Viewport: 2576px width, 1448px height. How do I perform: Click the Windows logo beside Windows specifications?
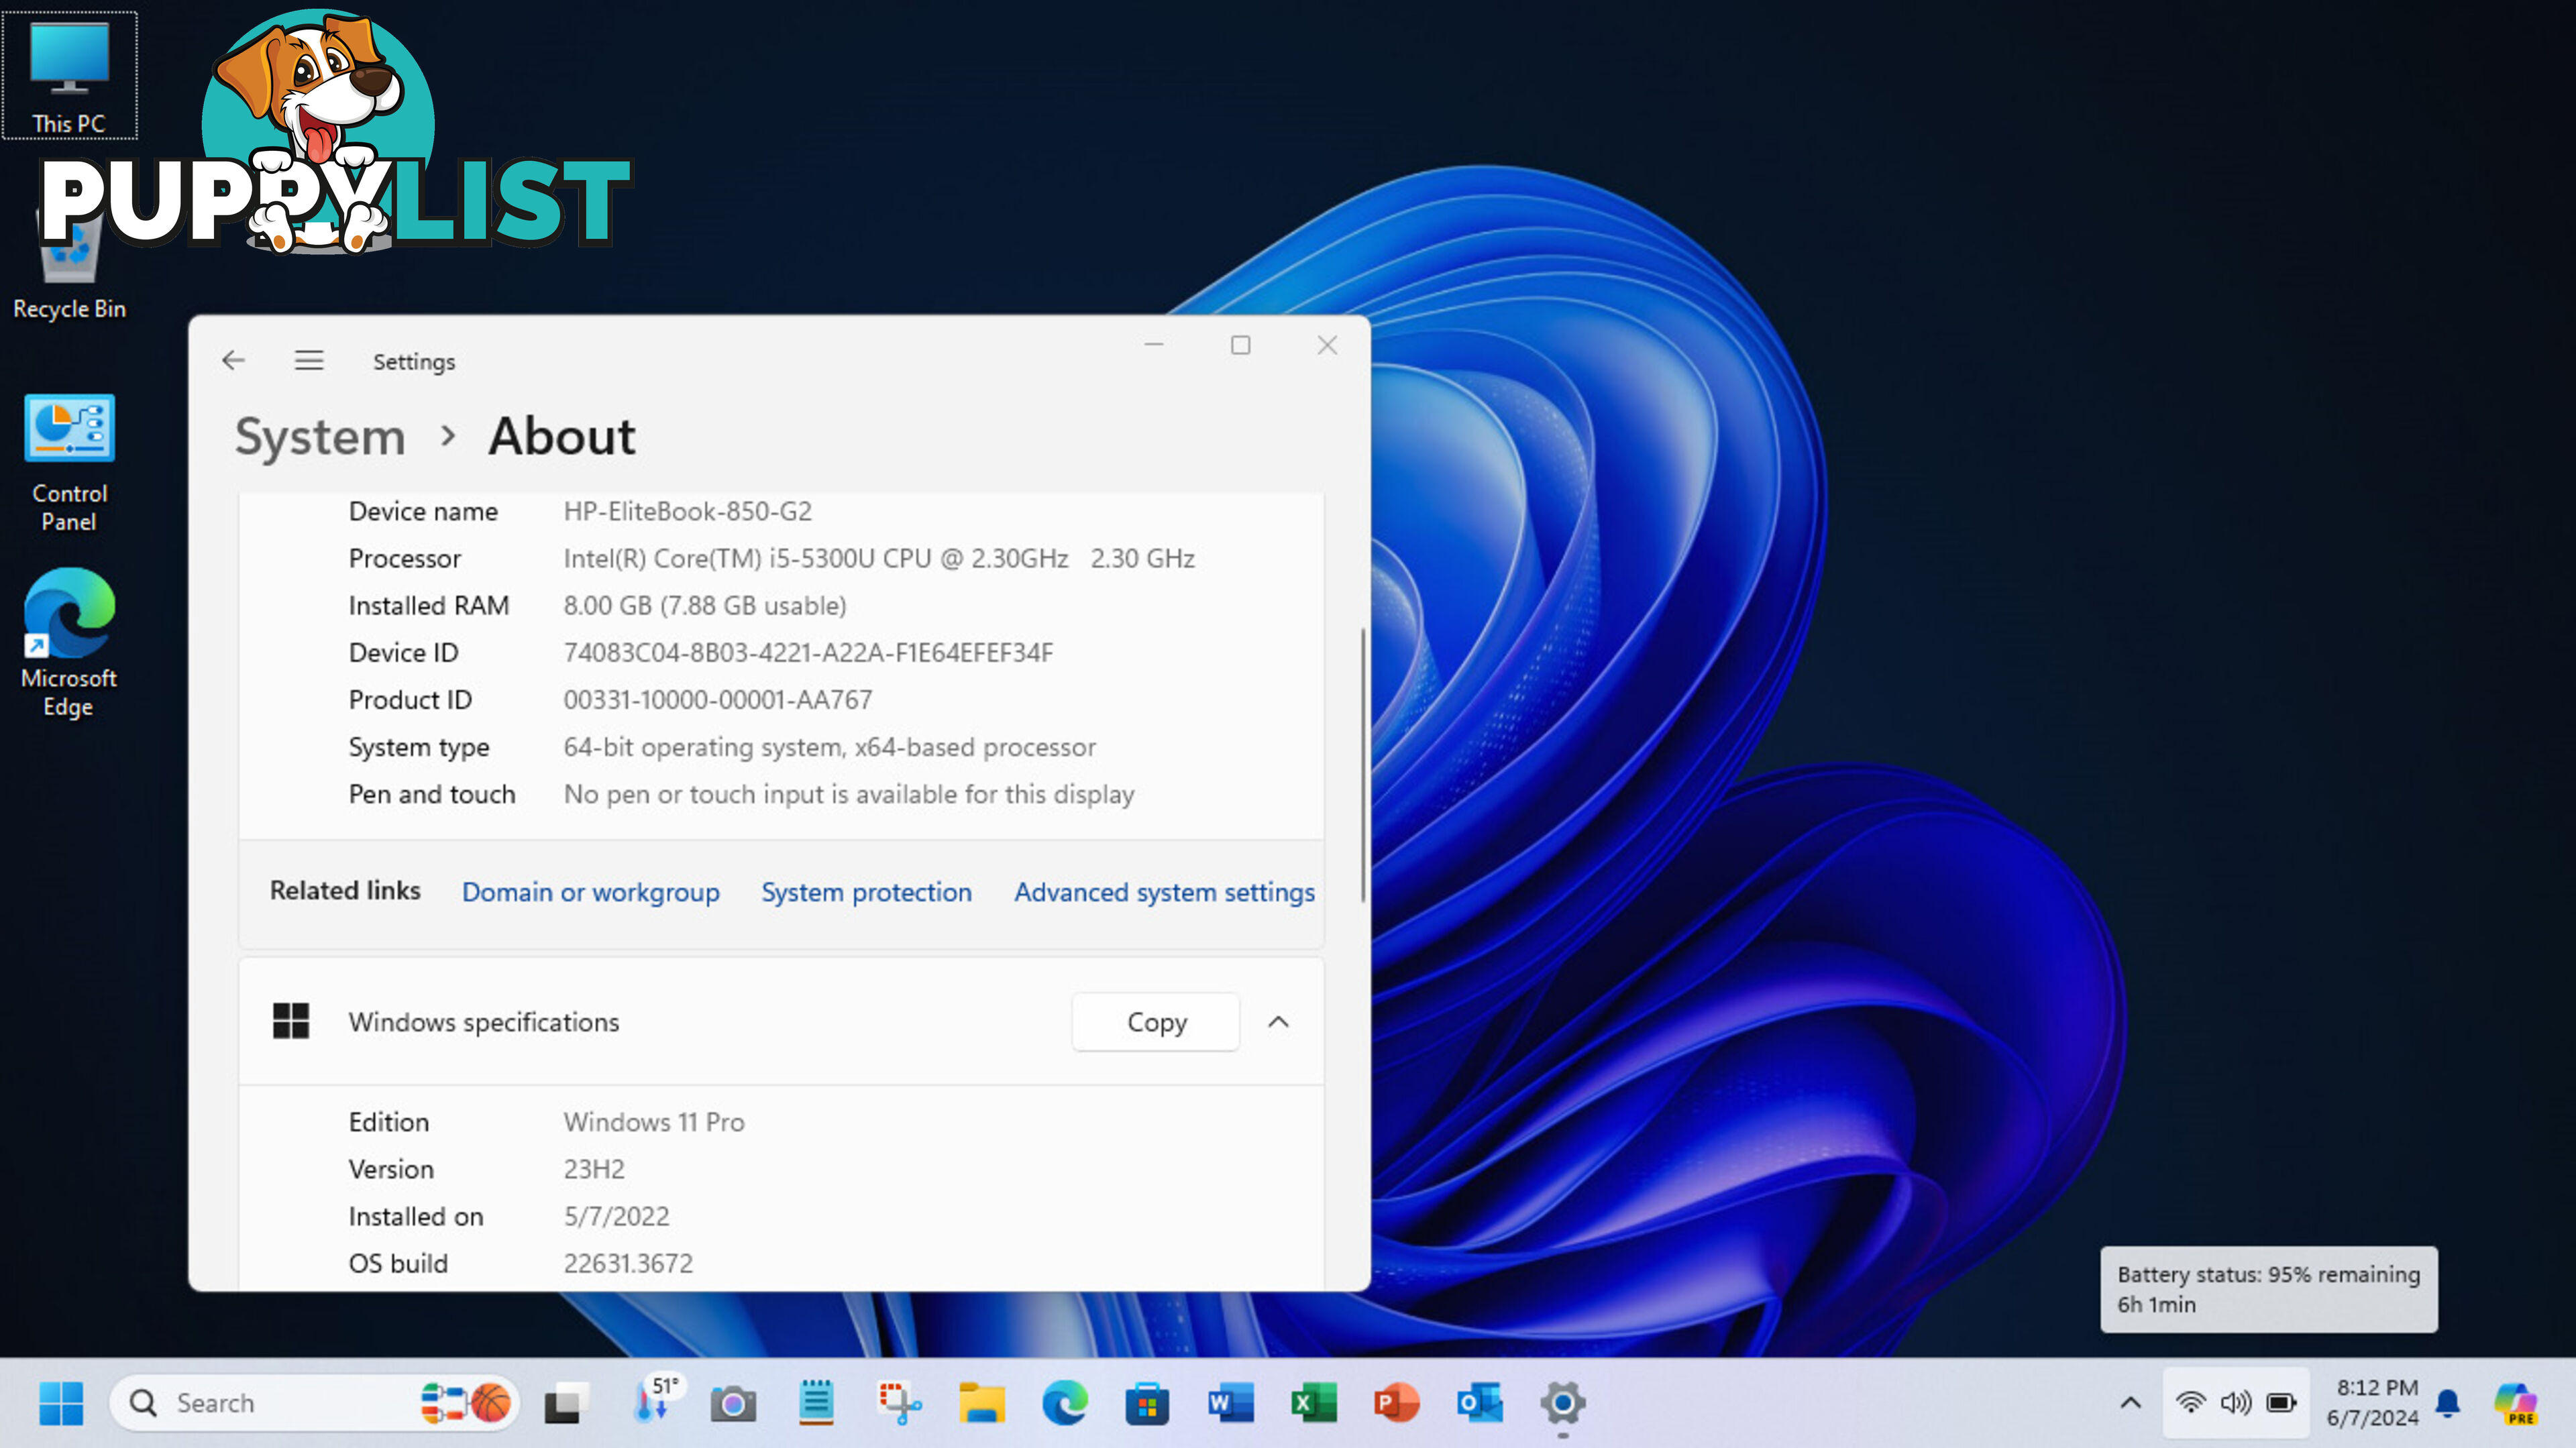point(291,1021)
